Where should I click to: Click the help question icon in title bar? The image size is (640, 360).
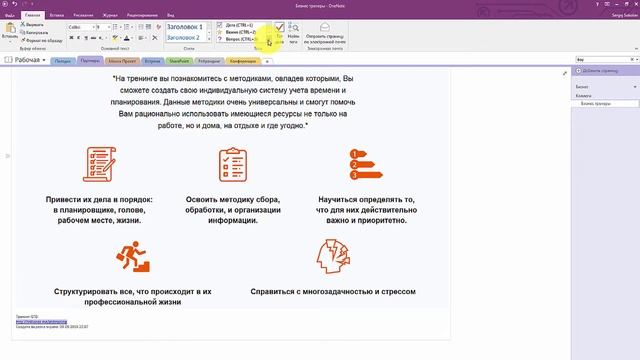(597, 4)
